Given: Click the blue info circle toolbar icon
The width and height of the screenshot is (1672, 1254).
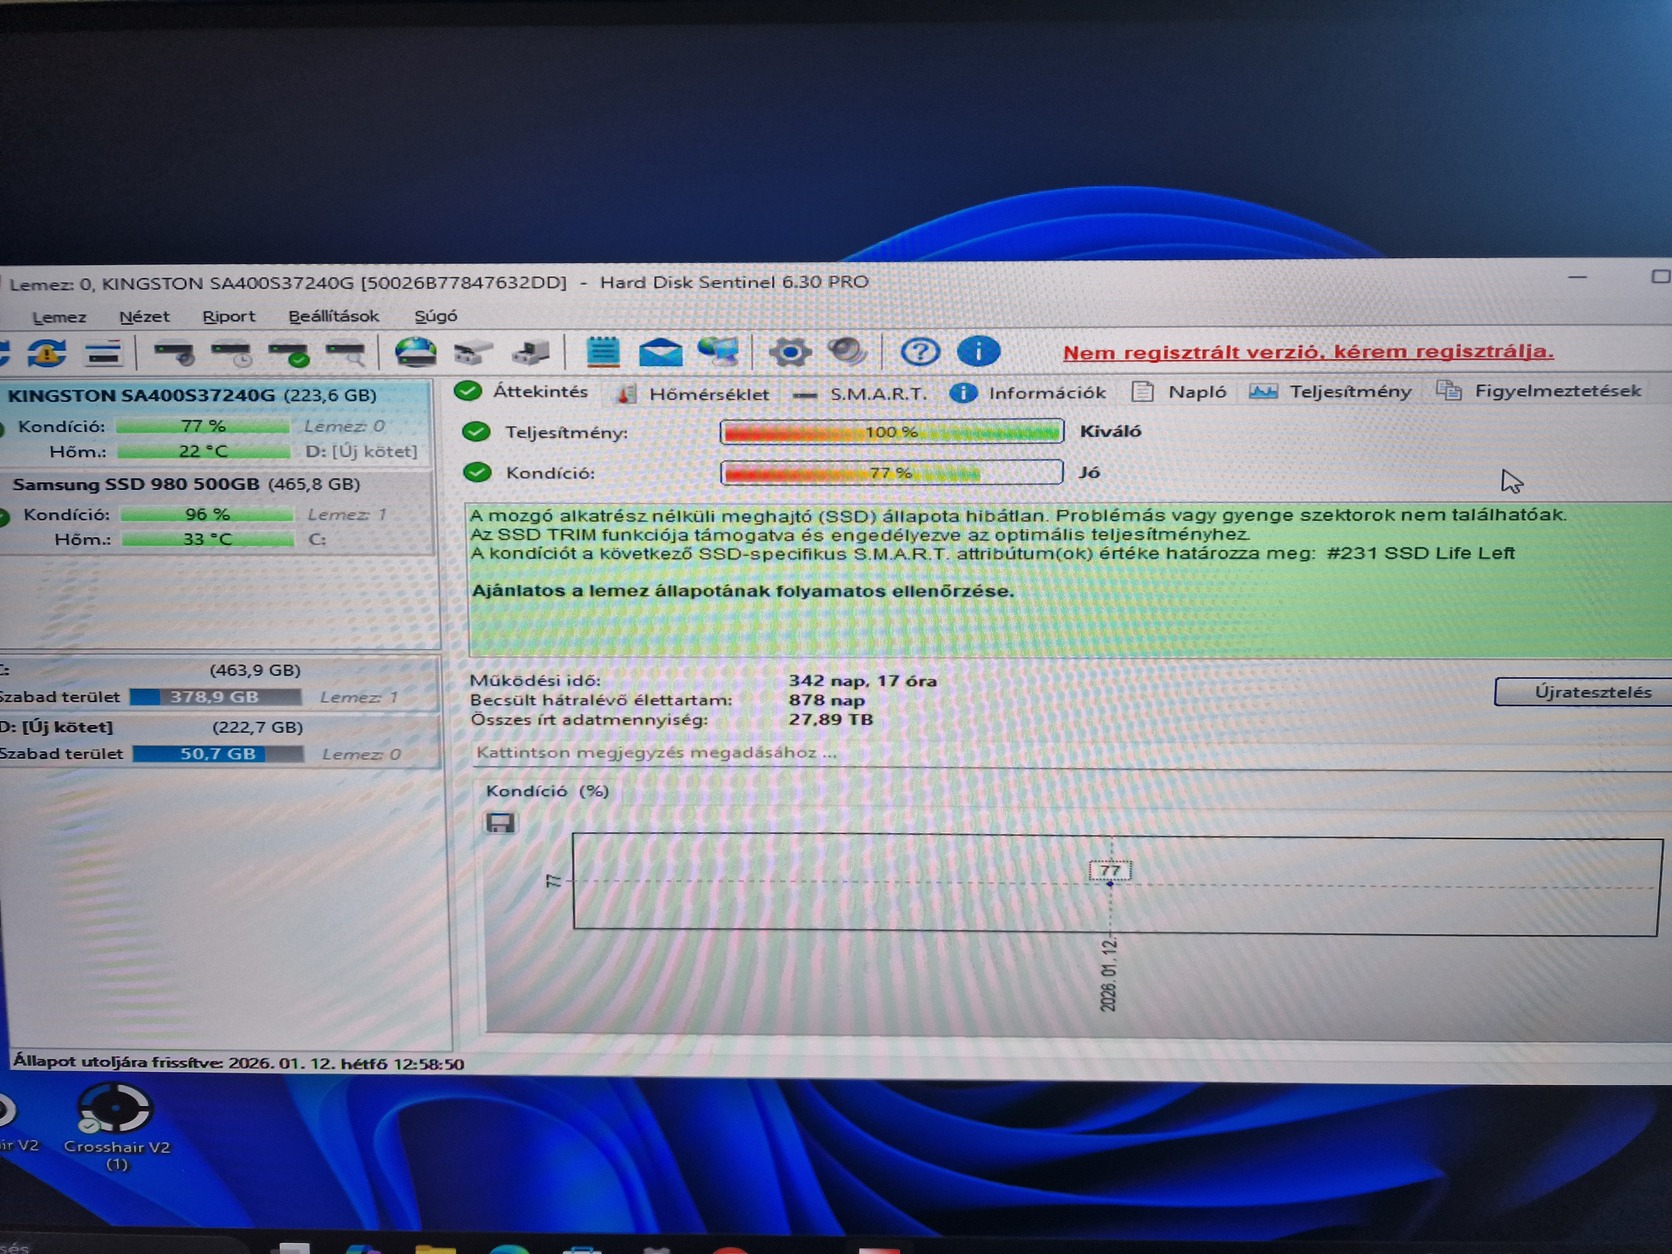Looking at the screenshot, I should point(978,351).
